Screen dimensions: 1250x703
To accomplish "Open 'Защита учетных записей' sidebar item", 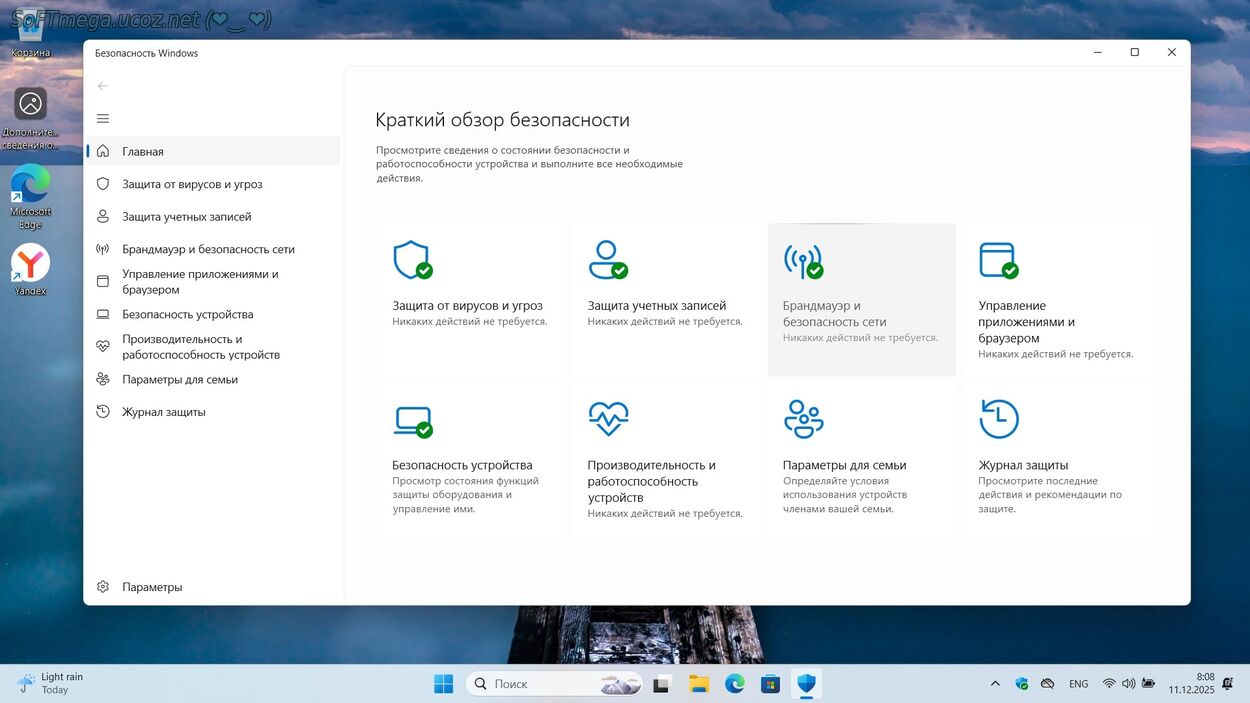I will tap(186, 217).
